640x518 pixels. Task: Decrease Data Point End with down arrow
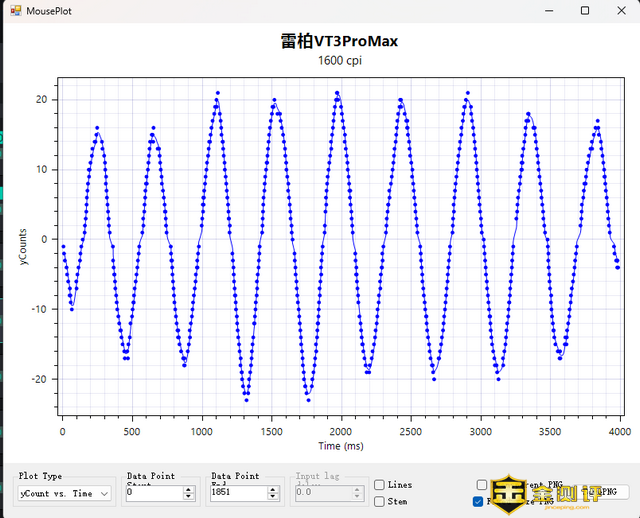click(x=274, y=497)
